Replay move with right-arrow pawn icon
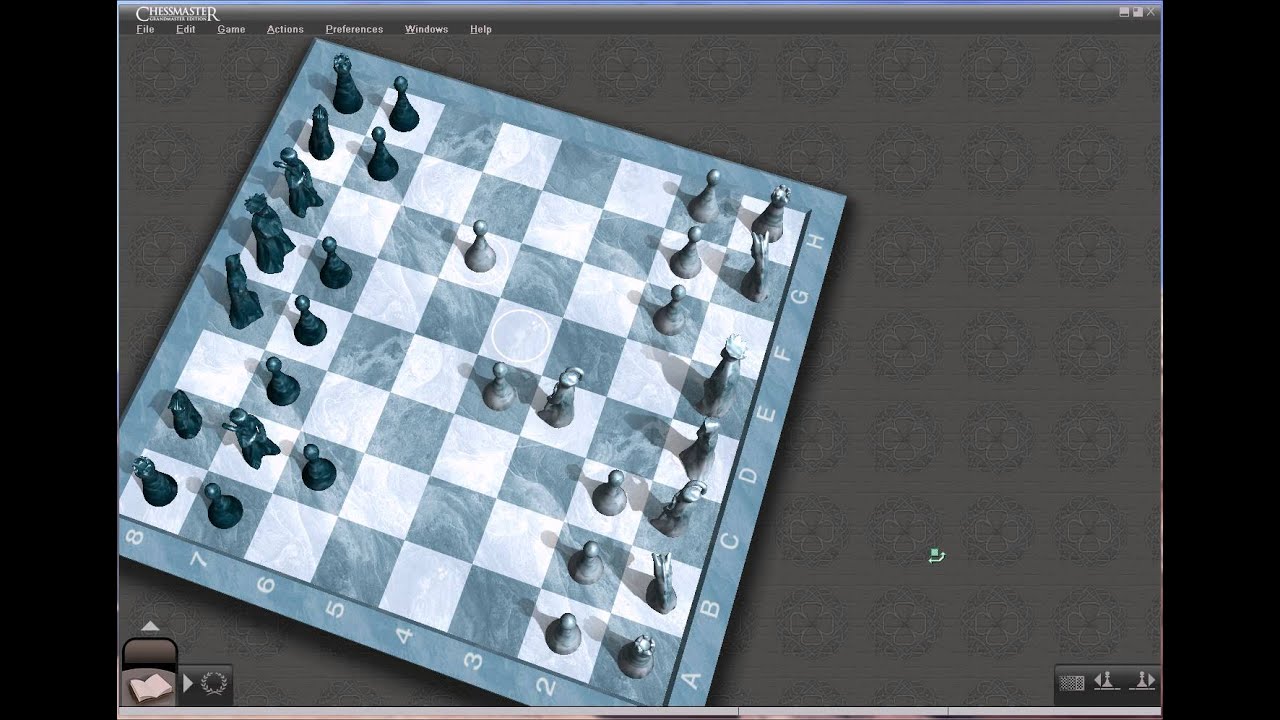Image resolution: width=1280 pixels, height=720 pixels. pos(1142,681)
